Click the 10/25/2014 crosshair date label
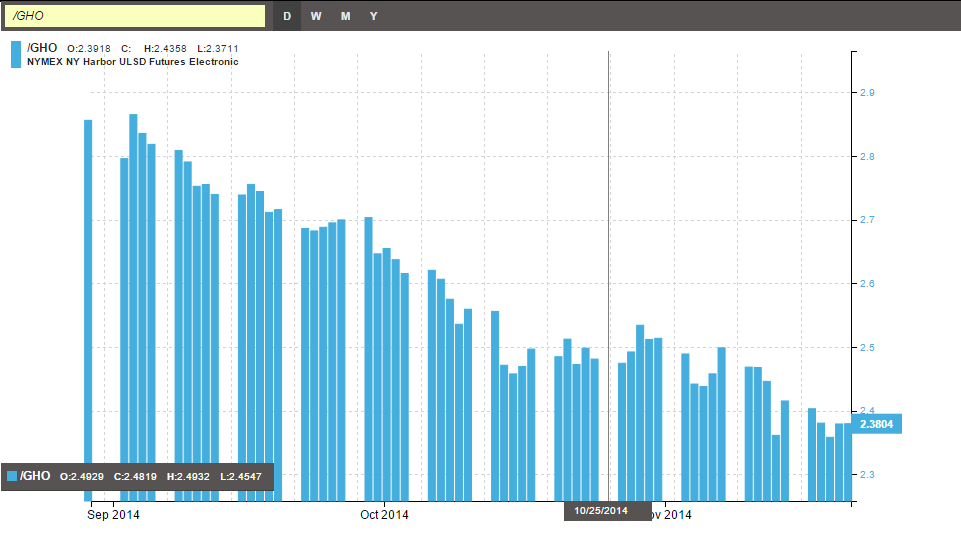 (601, 511)
